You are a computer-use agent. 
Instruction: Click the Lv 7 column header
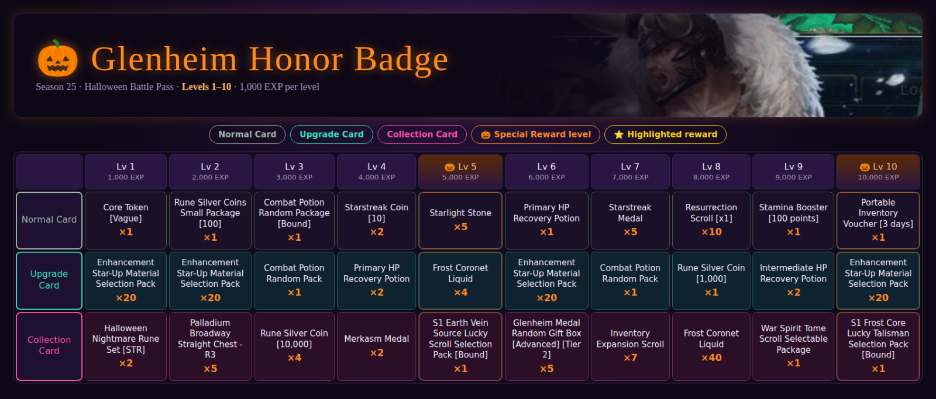(630, 171)
